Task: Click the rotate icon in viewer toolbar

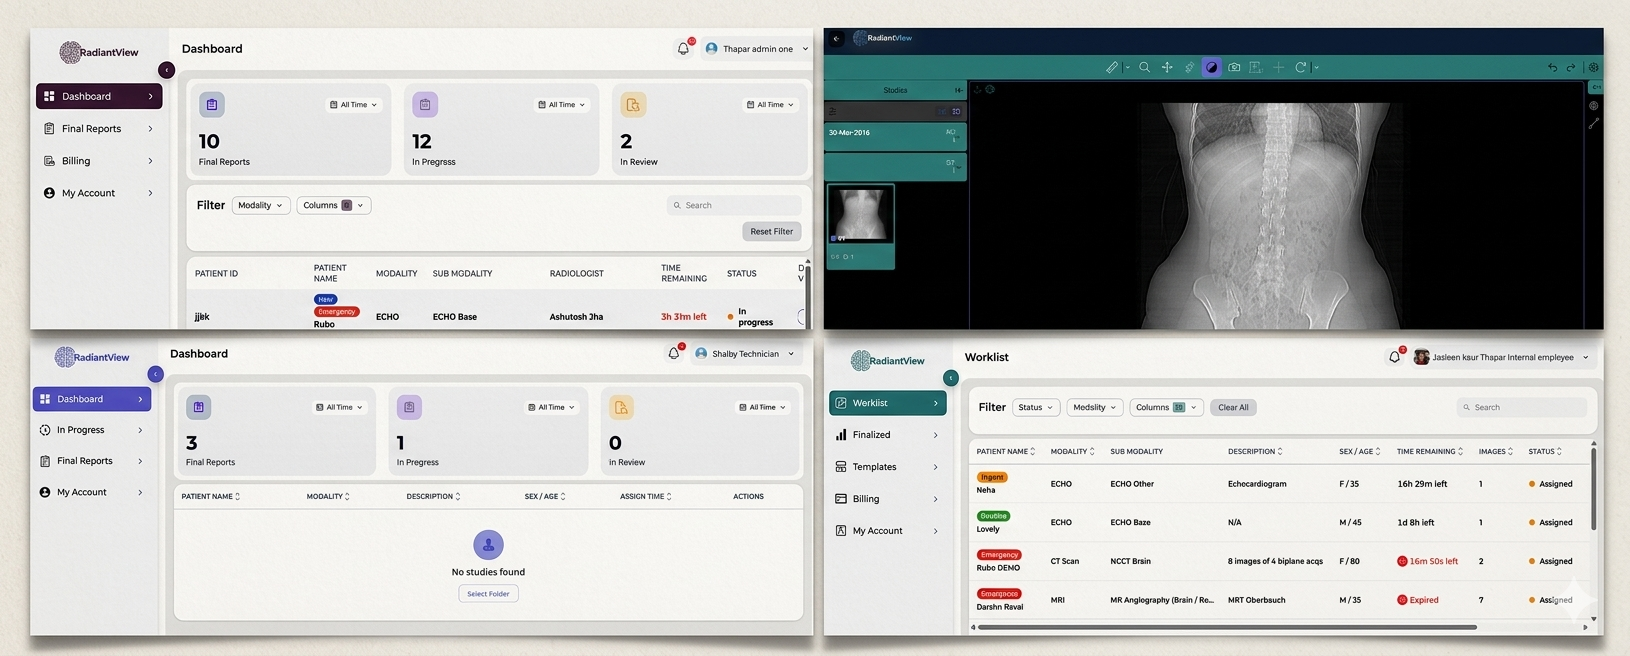Action: tap(1301, 67)
